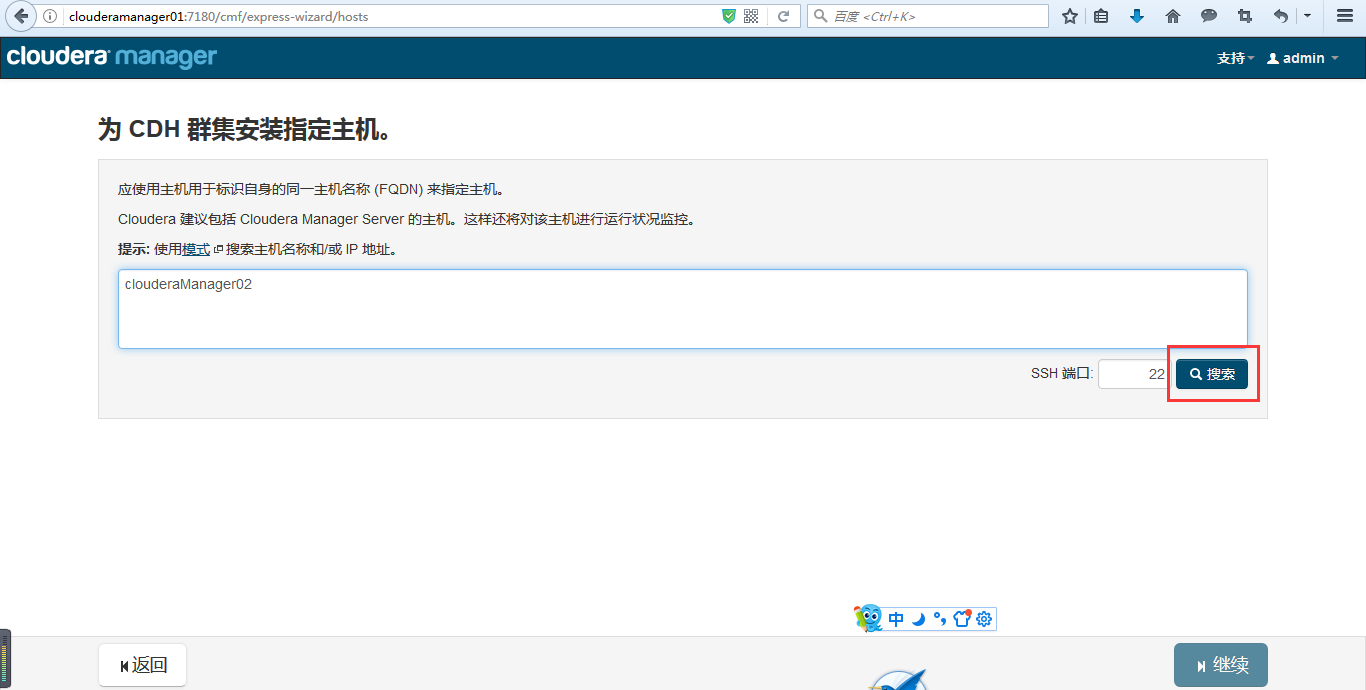Open the QR code icon in address bar
This screenshot has width=1366, height=690.
coord(751,16)
